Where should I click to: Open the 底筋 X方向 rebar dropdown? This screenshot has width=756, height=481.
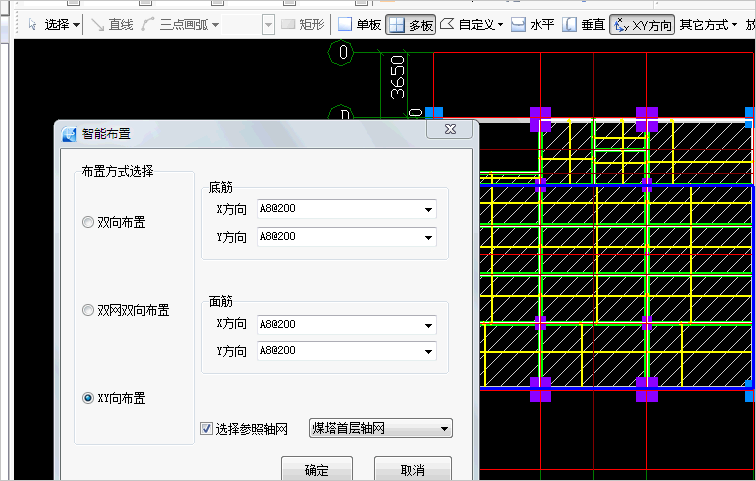(x=428, y=210)
